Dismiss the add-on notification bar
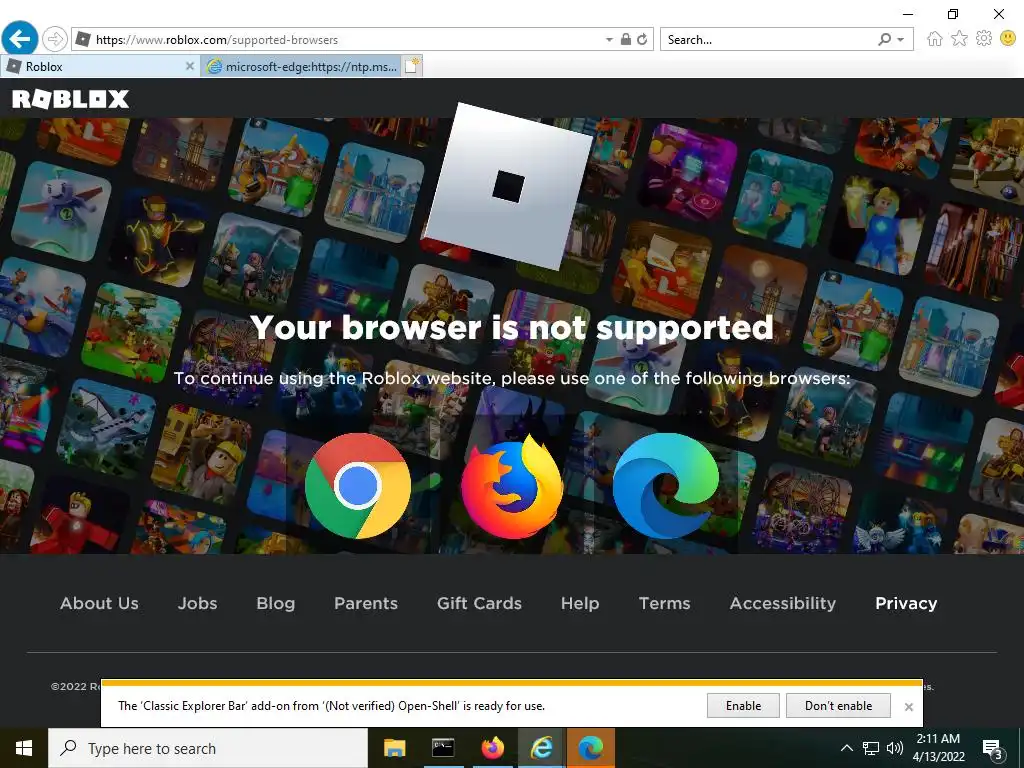1024x768 pixels. (x=908, y=707)
